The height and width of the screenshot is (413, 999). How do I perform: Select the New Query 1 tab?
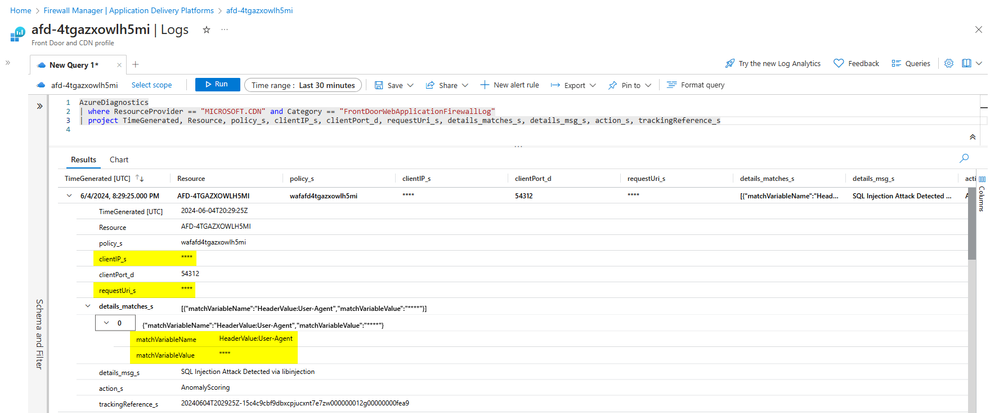(73, 65)
